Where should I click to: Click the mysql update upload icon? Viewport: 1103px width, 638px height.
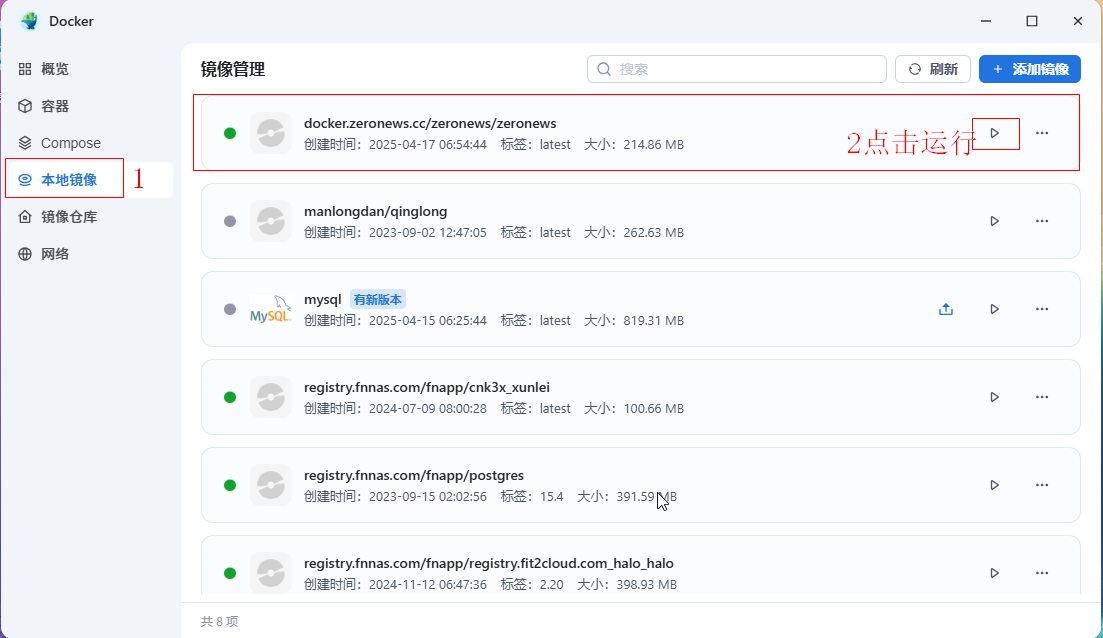(946, 309)
